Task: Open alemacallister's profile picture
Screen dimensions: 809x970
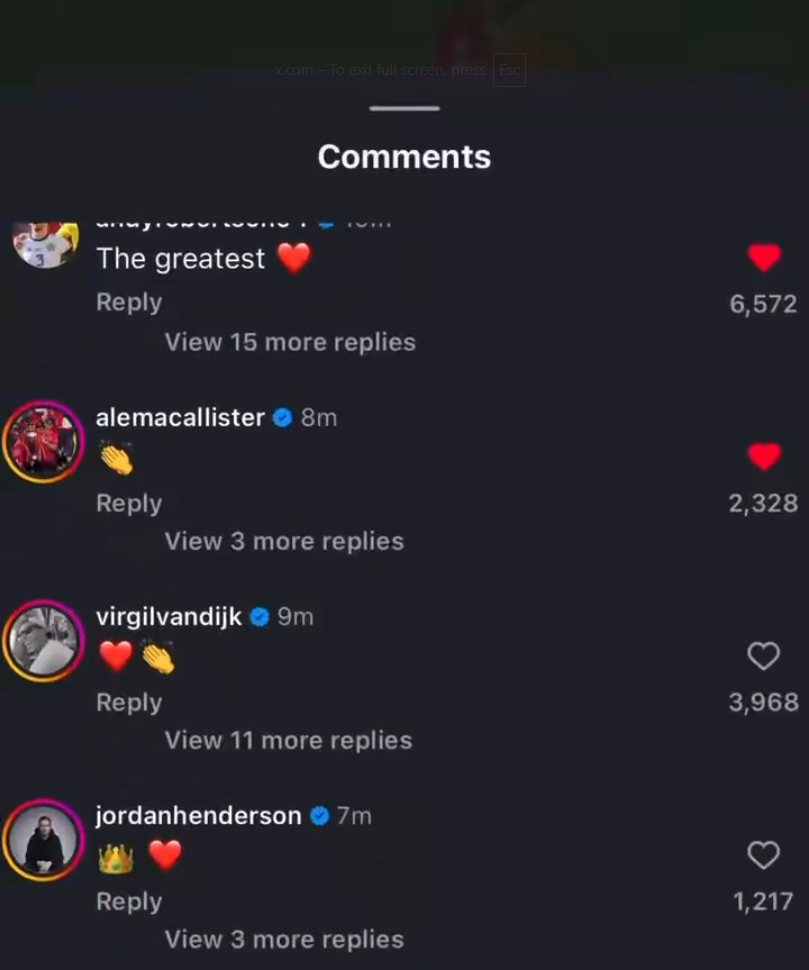Action: [x=43, y=441]
